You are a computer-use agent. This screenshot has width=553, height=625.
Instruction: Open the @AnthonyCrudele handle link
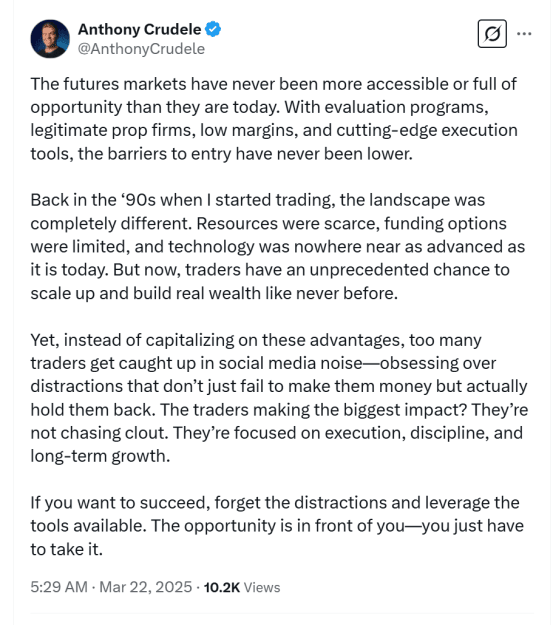point(141,49)
